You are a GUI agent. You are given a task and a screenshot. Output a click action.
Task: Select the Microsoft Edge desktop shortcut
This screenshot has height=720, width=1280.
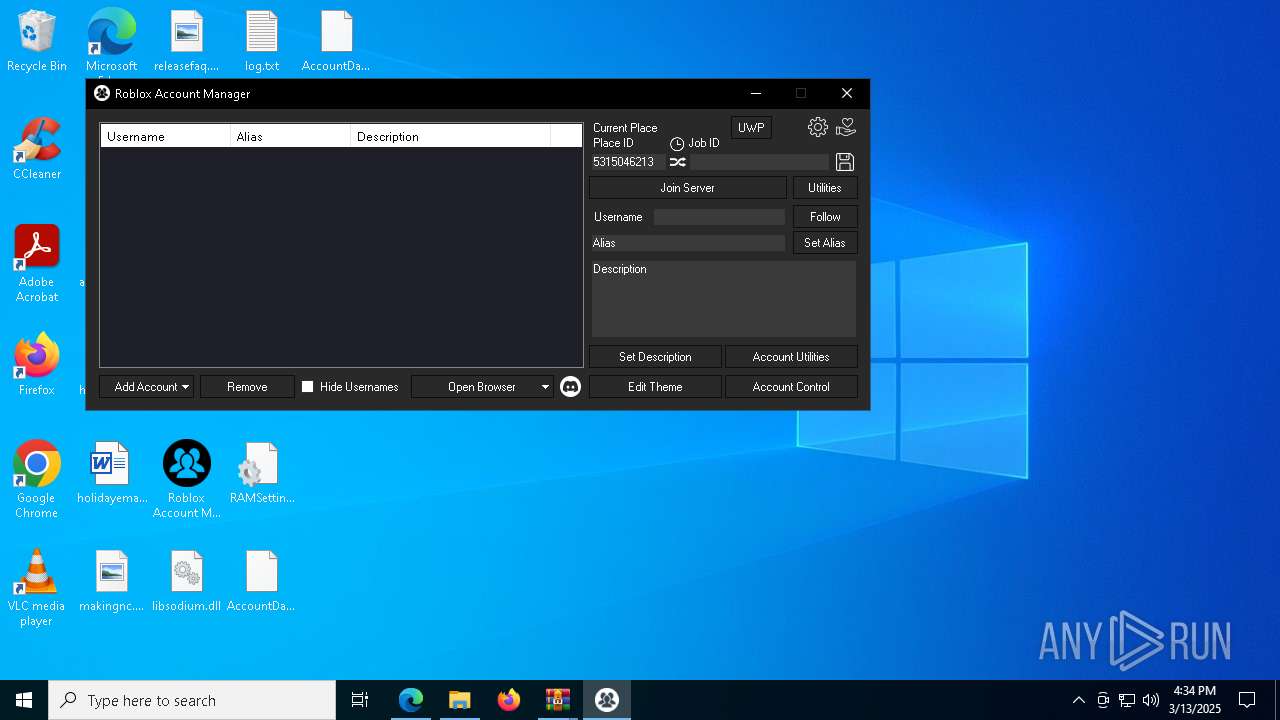111,42
